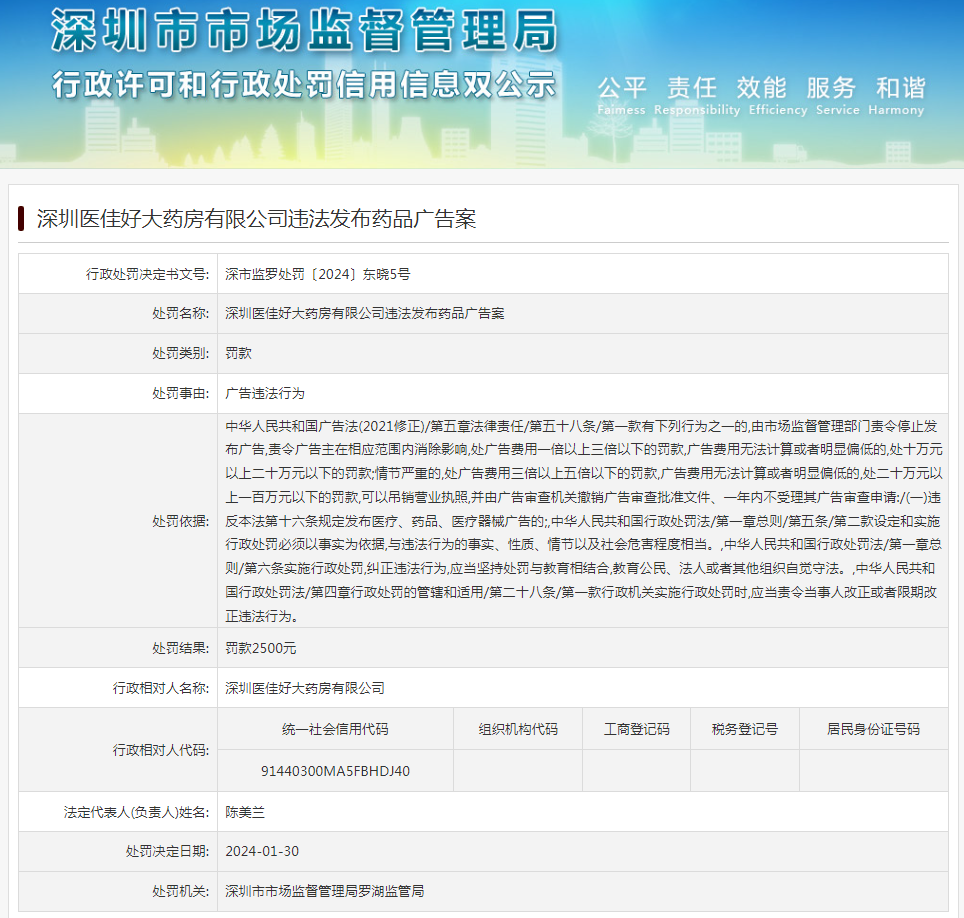Screen dimensions: 964x918
Task: Click the date 2024-01-30
Action: (x=262, y=852)
